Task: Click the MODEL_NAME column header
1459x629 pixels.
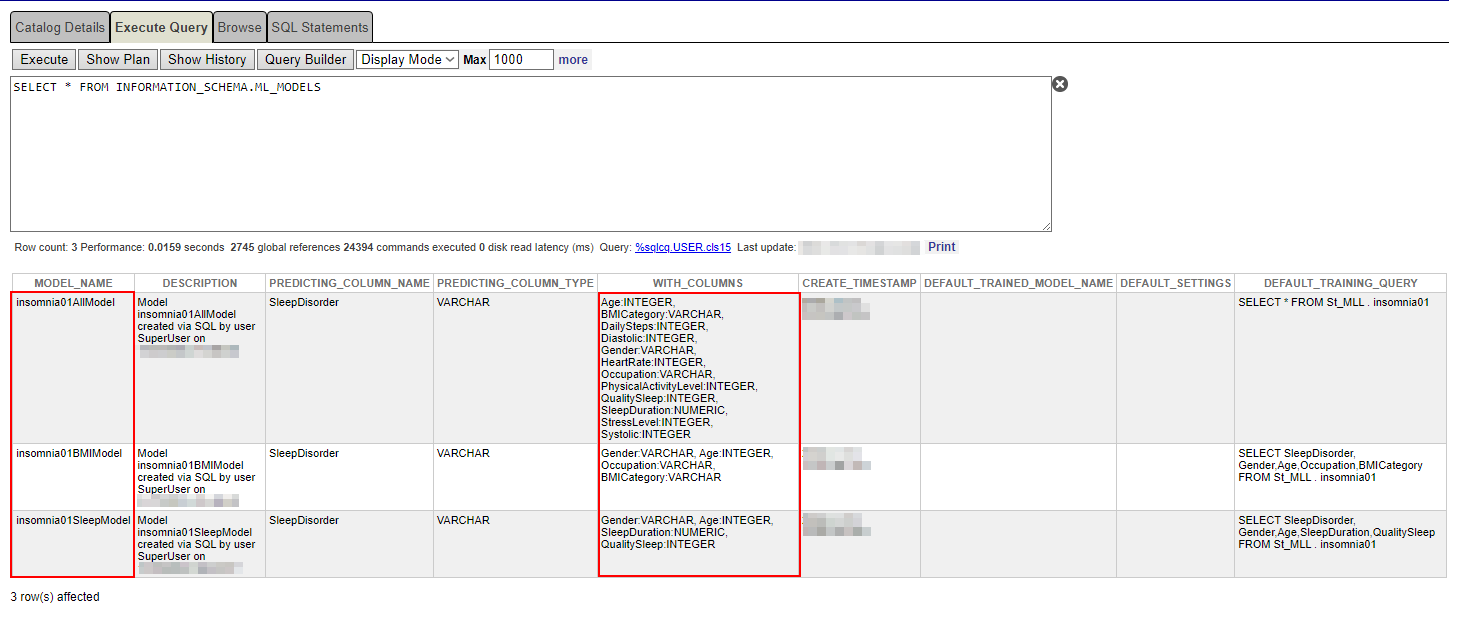Action: (73, 283)
